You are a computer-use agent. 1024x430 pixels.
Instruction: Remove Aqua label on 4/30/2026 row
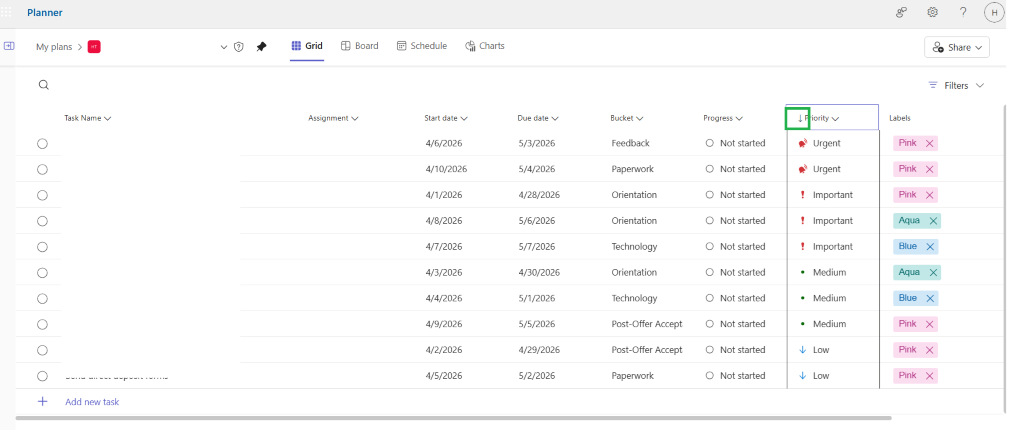(x=933, y=273)
